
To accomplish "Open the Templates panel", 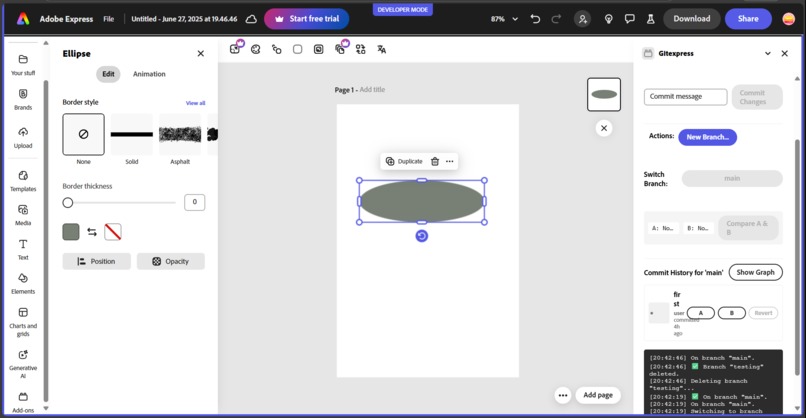I will click(23, 181).
